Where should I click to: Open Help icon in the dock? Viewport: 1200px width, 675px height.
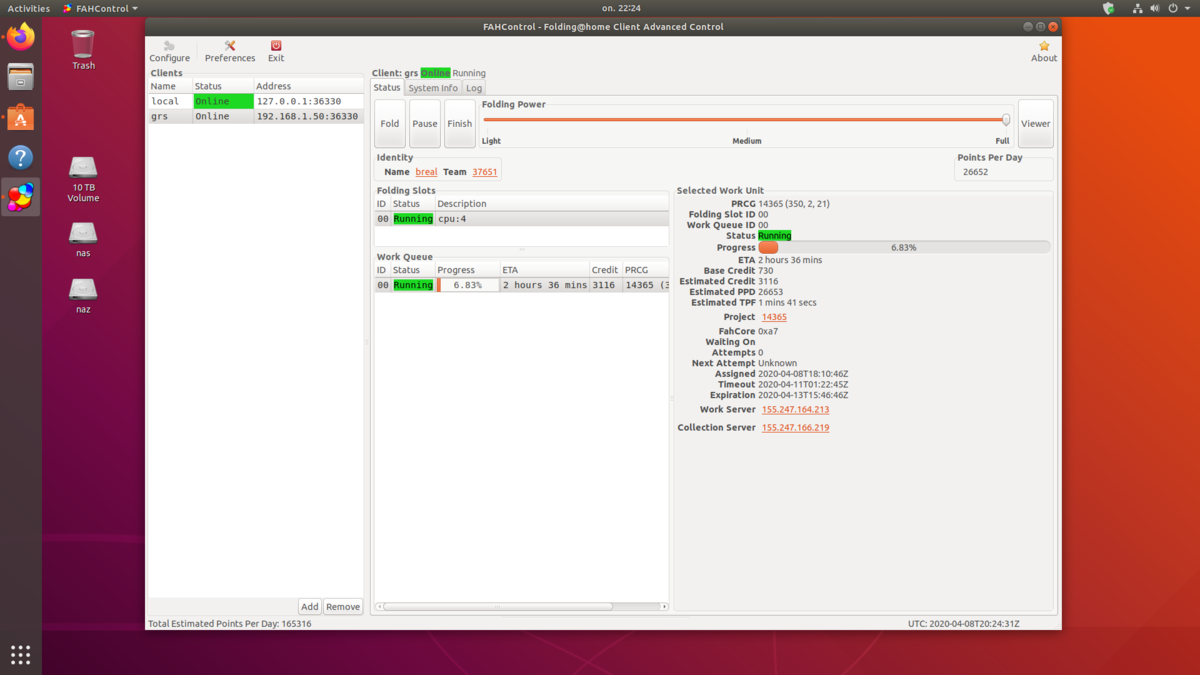coord(20,157)
